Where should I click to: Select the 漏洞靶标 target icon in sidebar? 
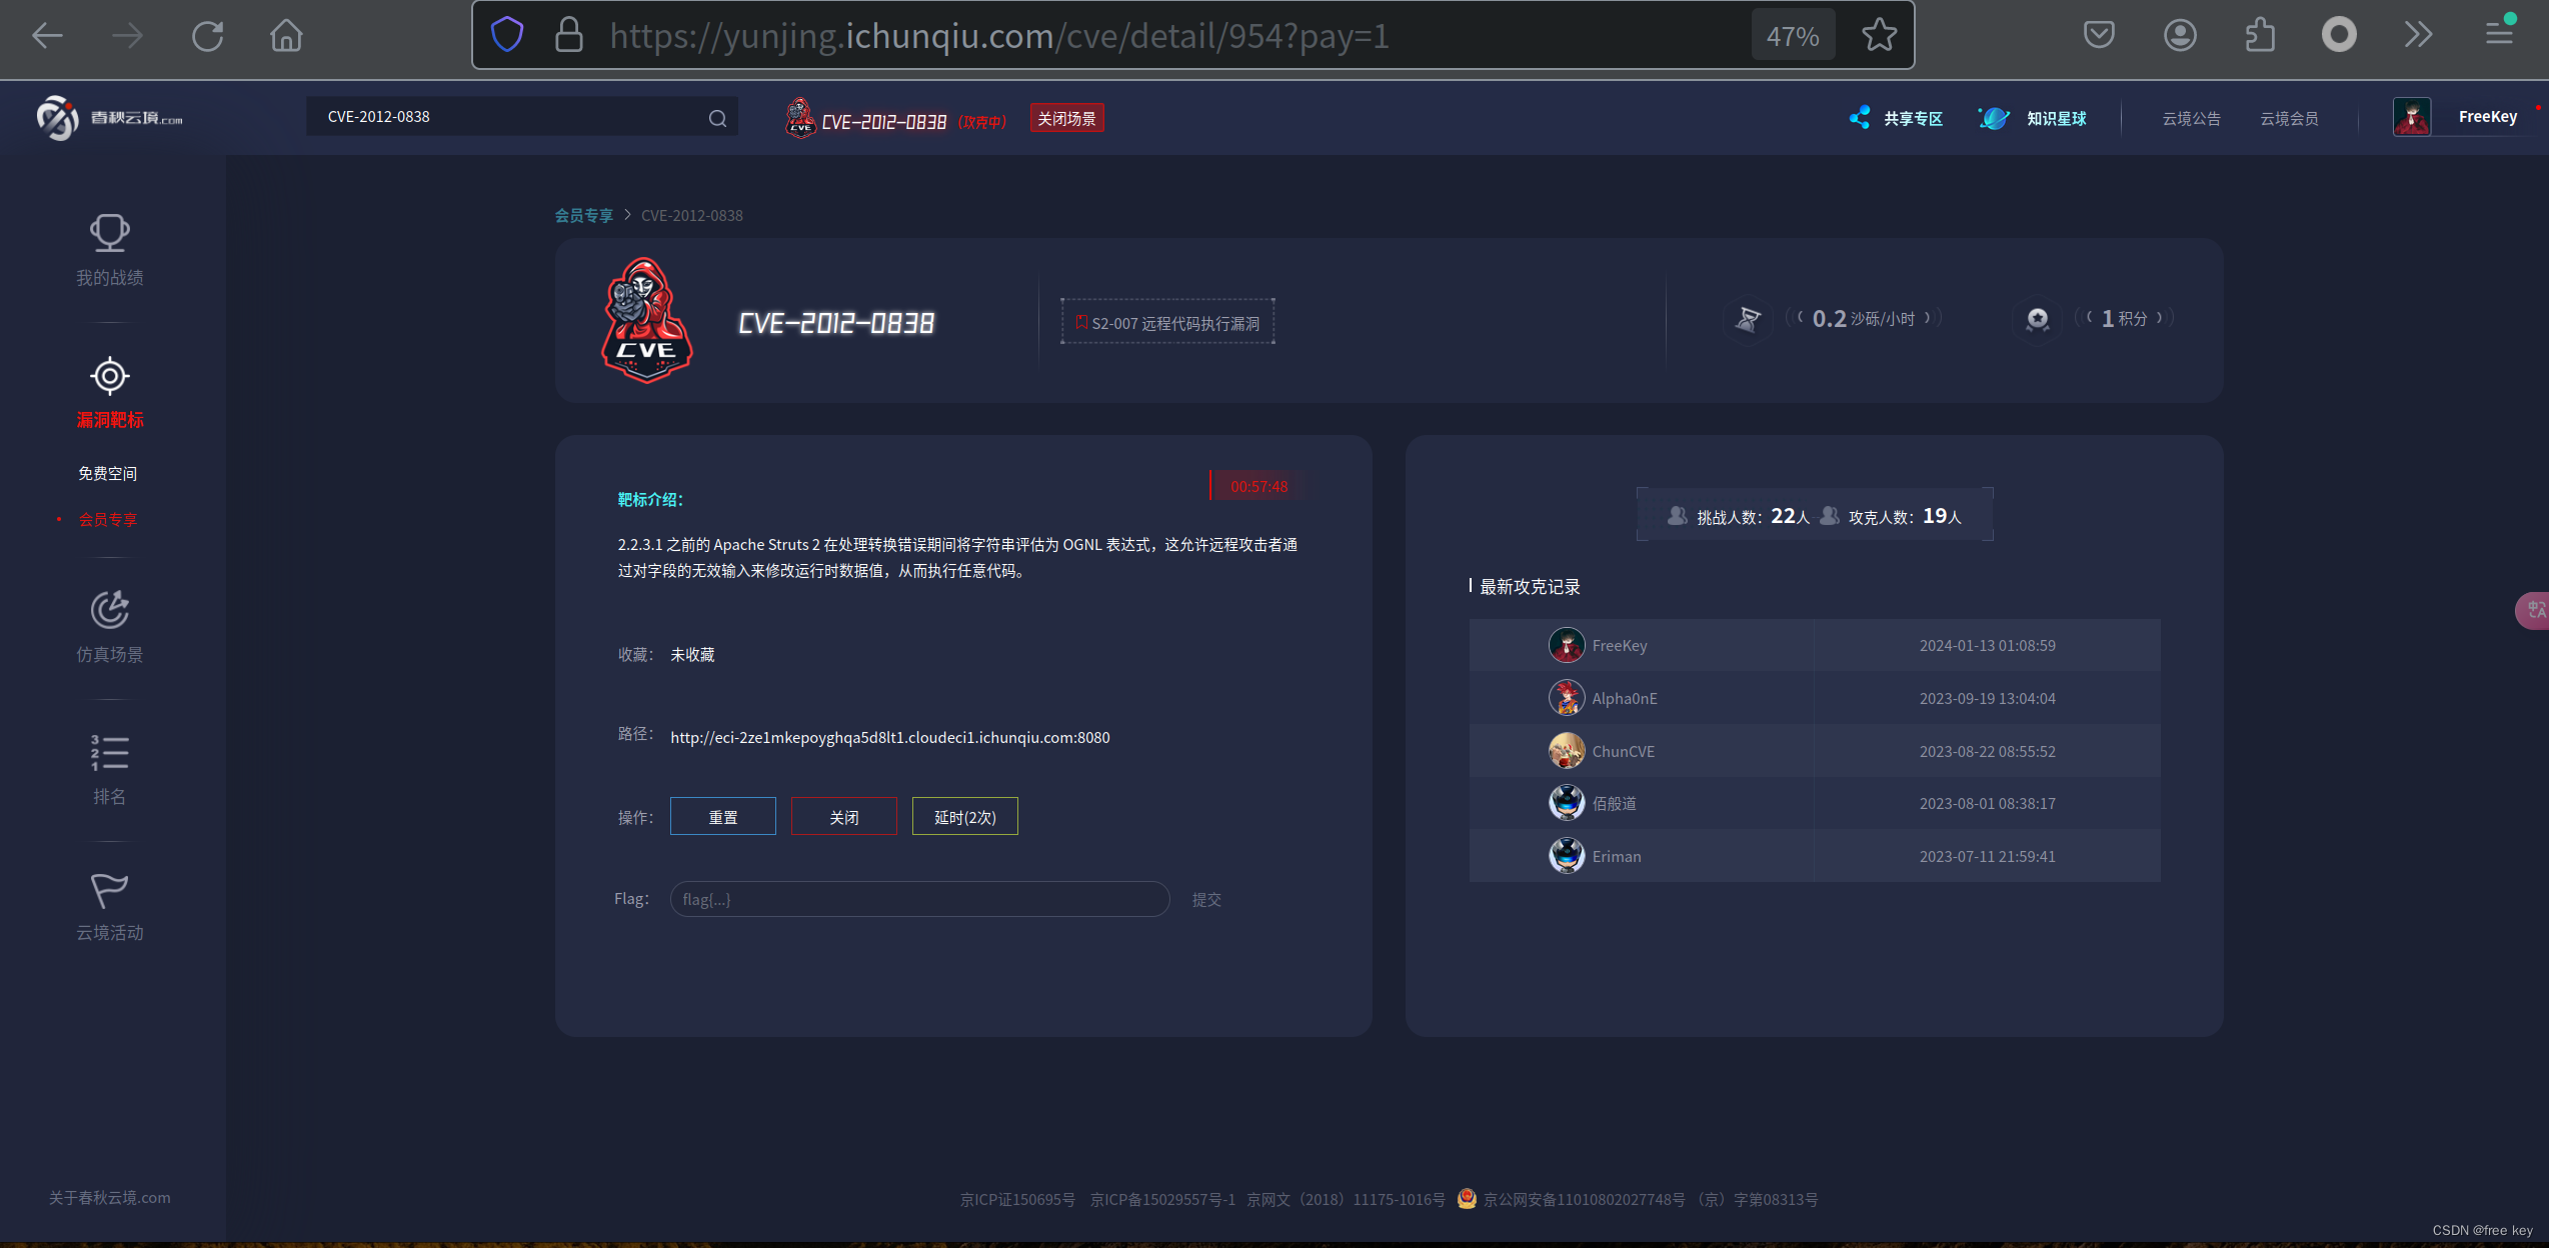pos(109,376)
